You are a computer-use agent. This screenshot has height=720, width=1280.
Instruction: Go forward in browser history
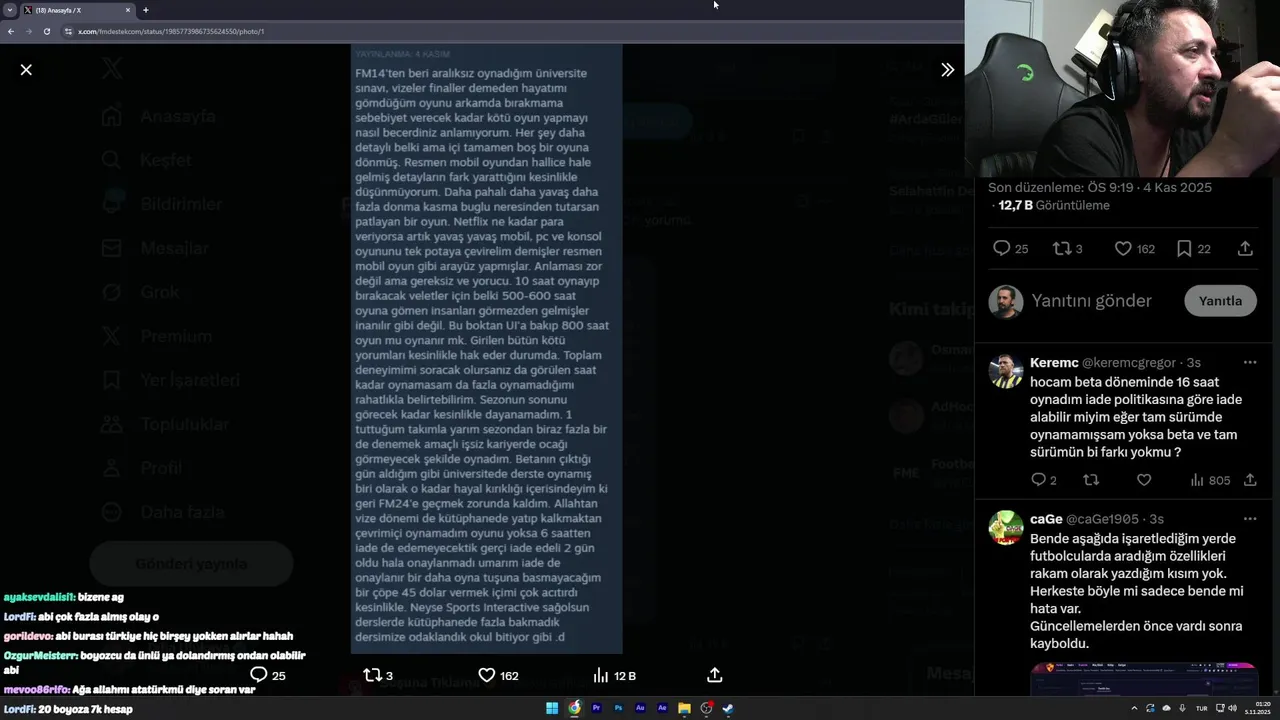[28, 31]
